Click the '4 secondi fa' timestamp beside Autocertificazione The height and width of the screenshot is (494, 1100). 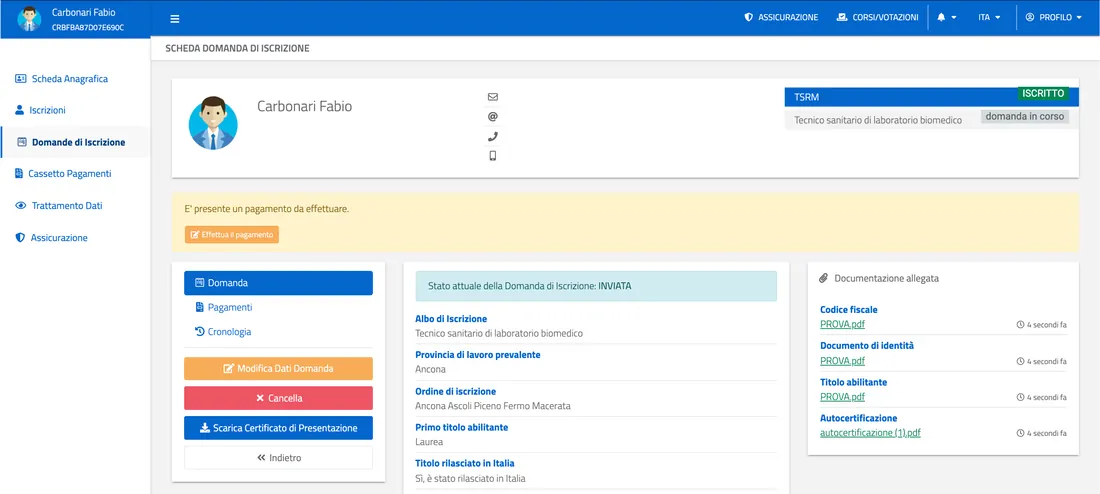tap(1042, 434)
